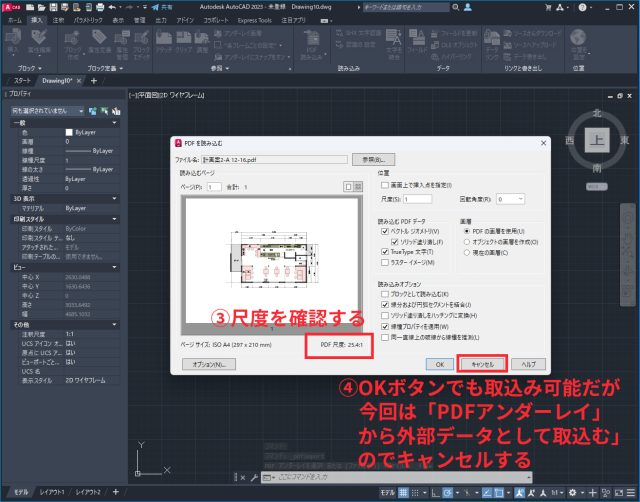Click the キャンセル button
Screen dimensions: 640x502
[483, 364]
